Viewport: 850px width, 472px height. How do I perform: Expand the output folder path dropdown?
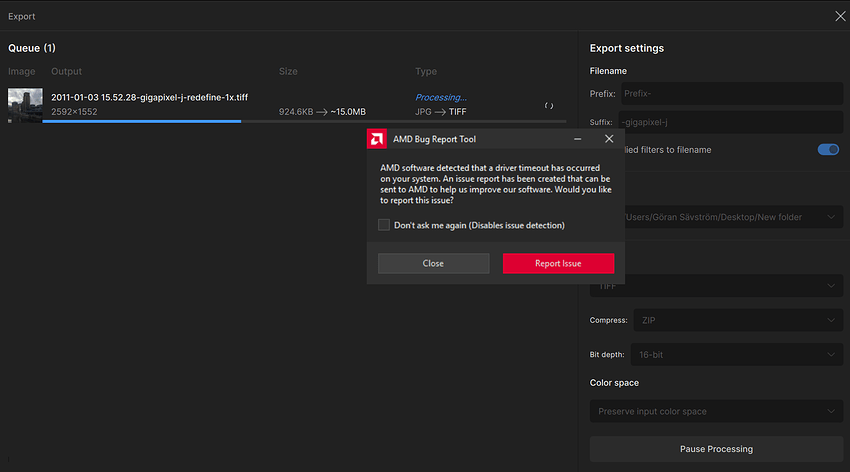[733, 217]
